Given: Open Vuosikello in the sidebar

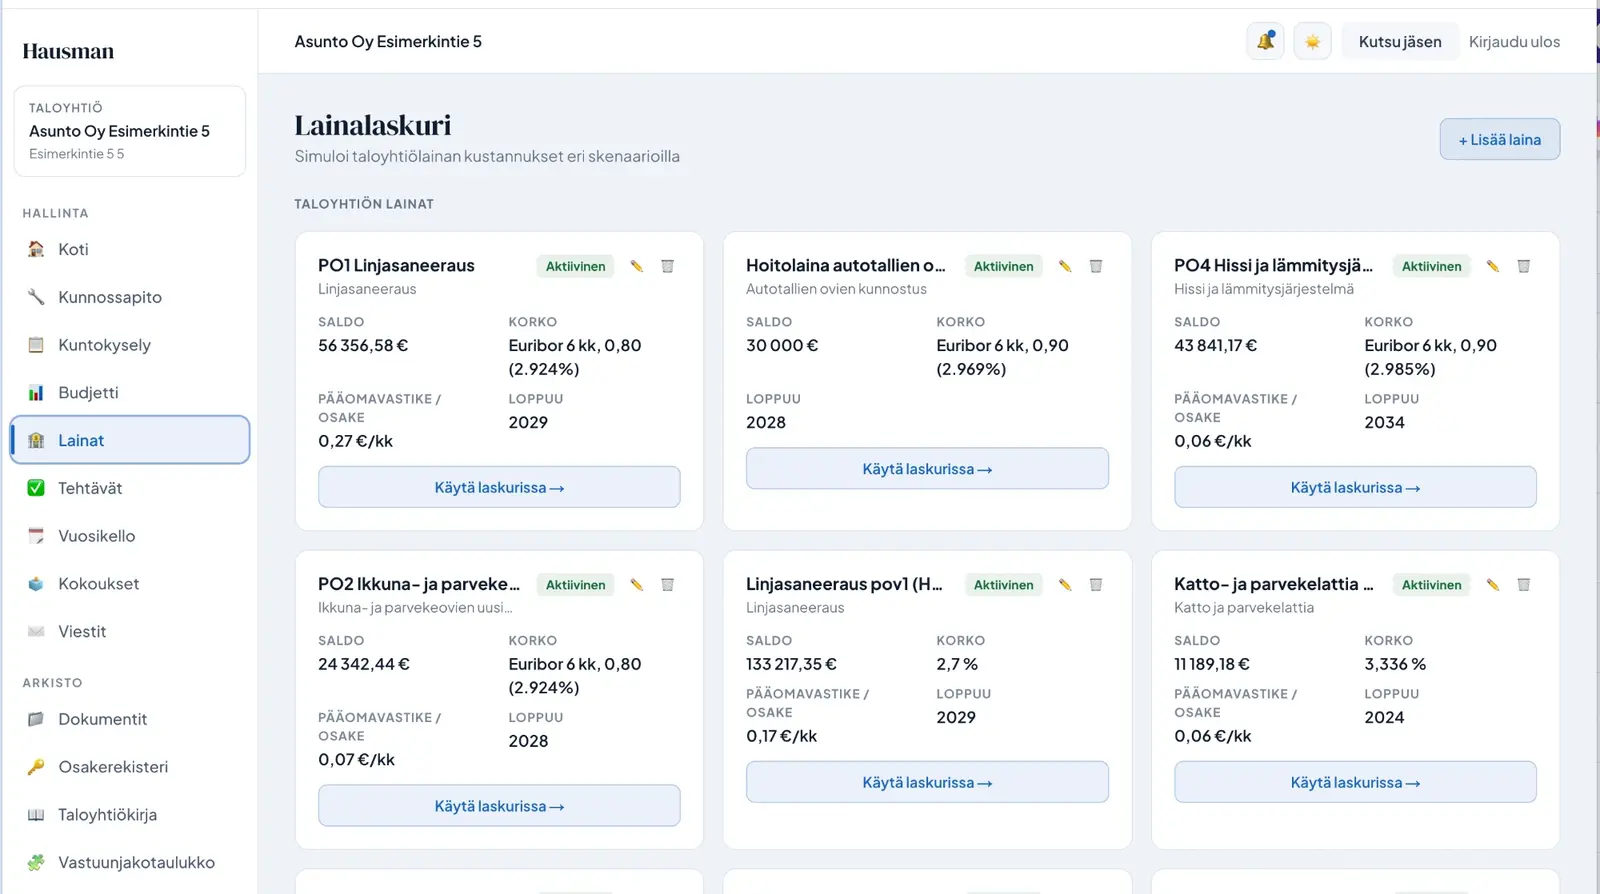Looking at the screenshot, I should [130, 536].
